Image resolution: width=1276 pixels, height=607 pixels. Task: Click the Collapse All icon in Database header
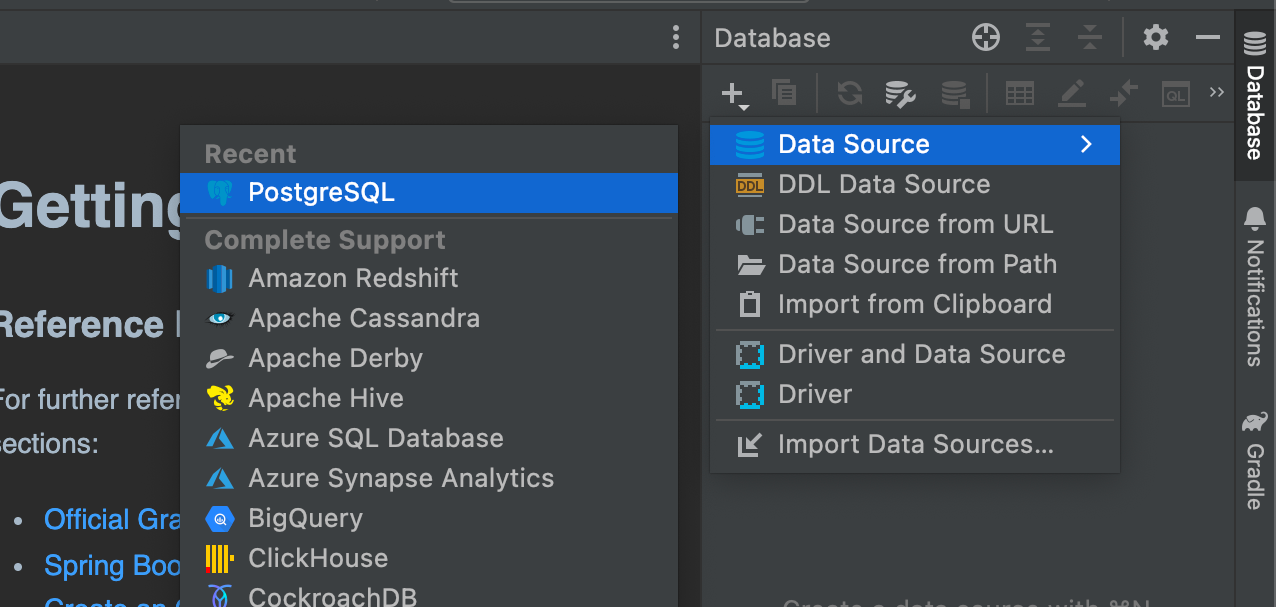(1090, 38)
